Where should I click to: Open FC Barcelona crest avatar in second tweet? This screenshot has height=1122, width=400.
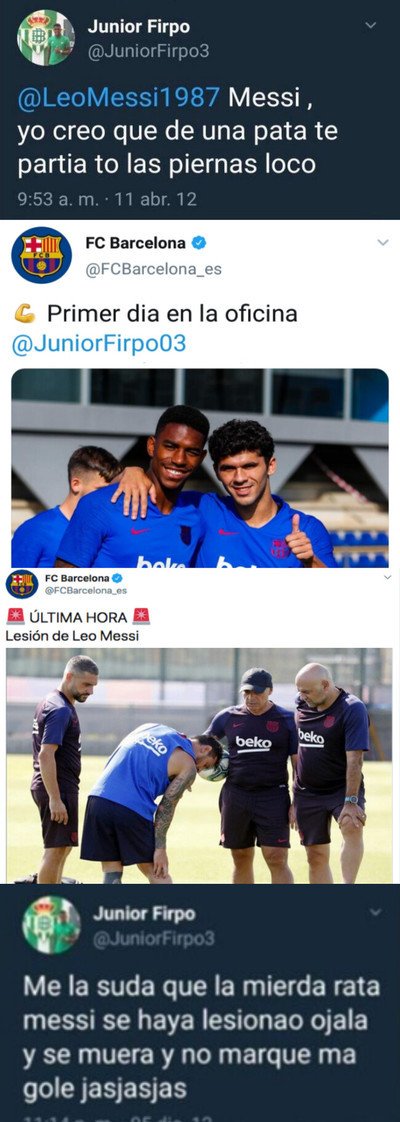coord(42,255)
